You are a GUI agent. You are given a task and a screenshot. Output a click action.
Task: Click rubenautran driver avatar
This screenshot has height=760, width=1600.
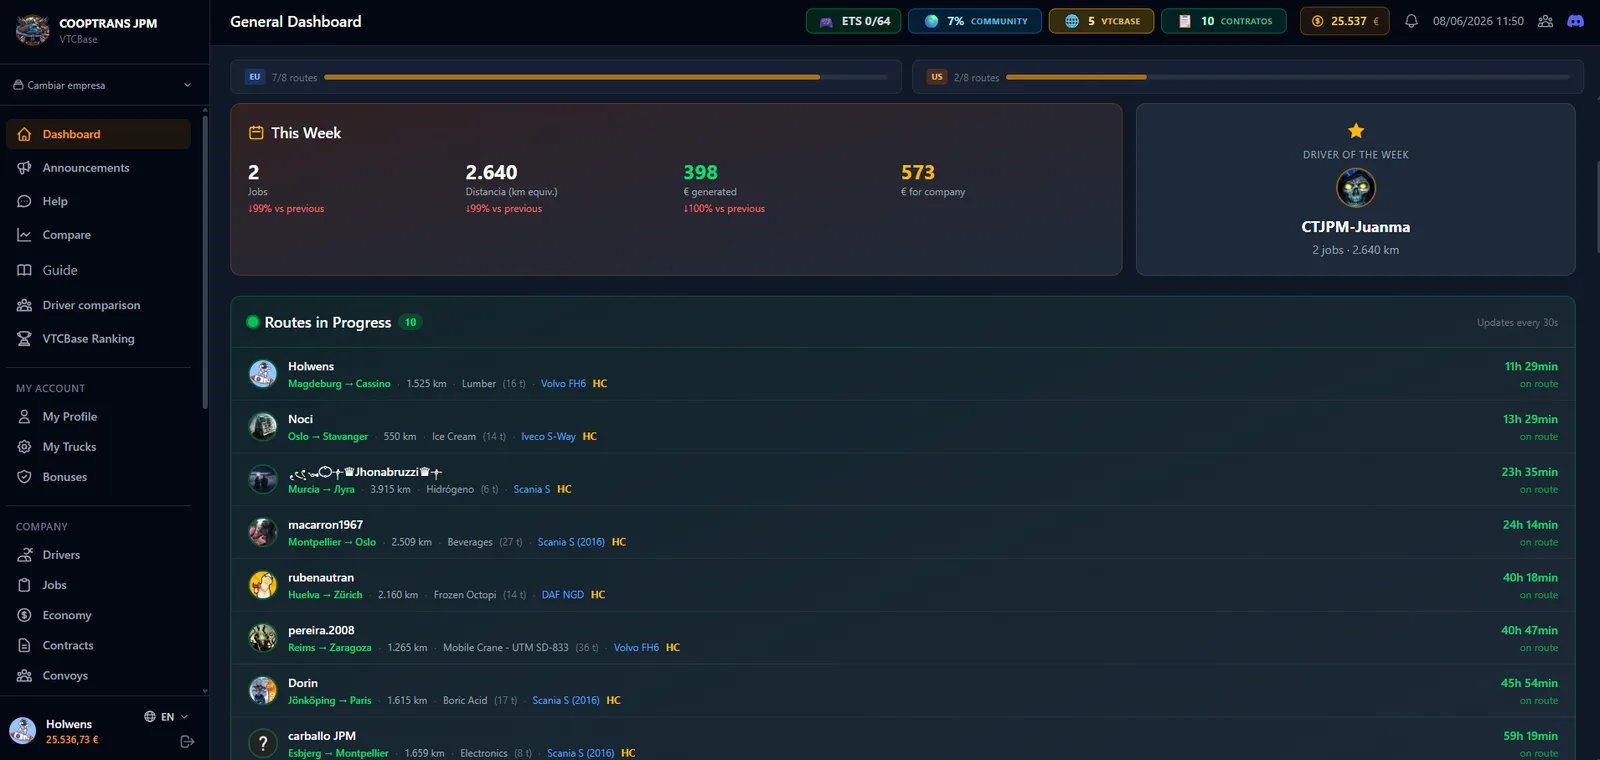pyautogui.click(x=263, y=585)
